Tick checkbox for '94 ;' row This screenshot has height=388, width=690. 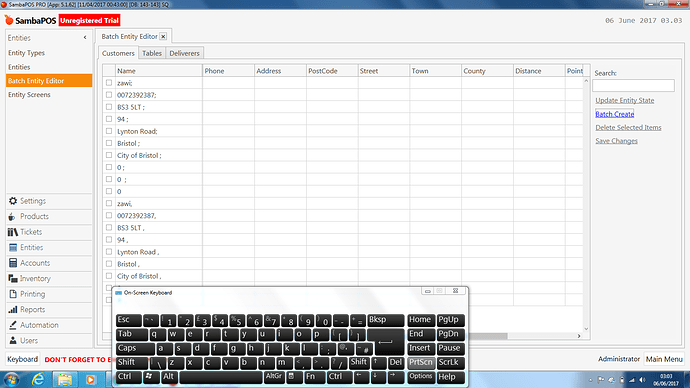pyautogui.click(x=109, y=119)
